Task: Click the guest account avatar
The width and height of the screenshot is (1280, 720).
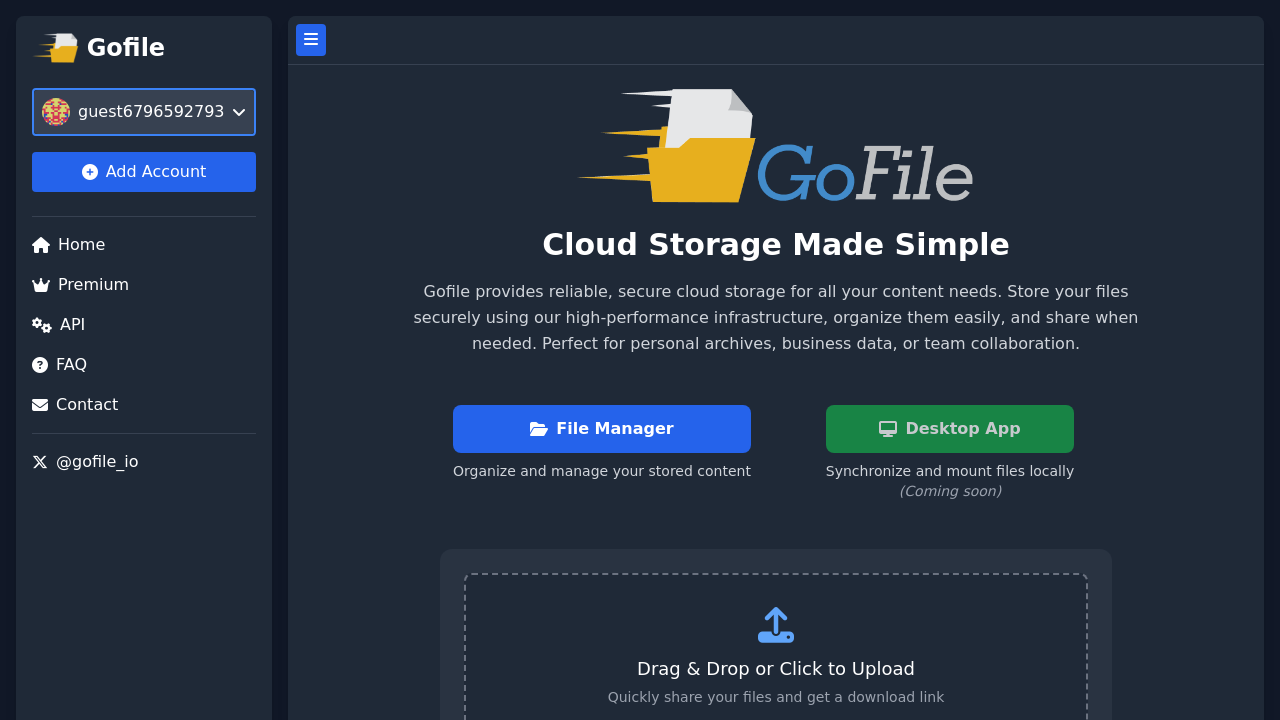Action: (56, 112)
